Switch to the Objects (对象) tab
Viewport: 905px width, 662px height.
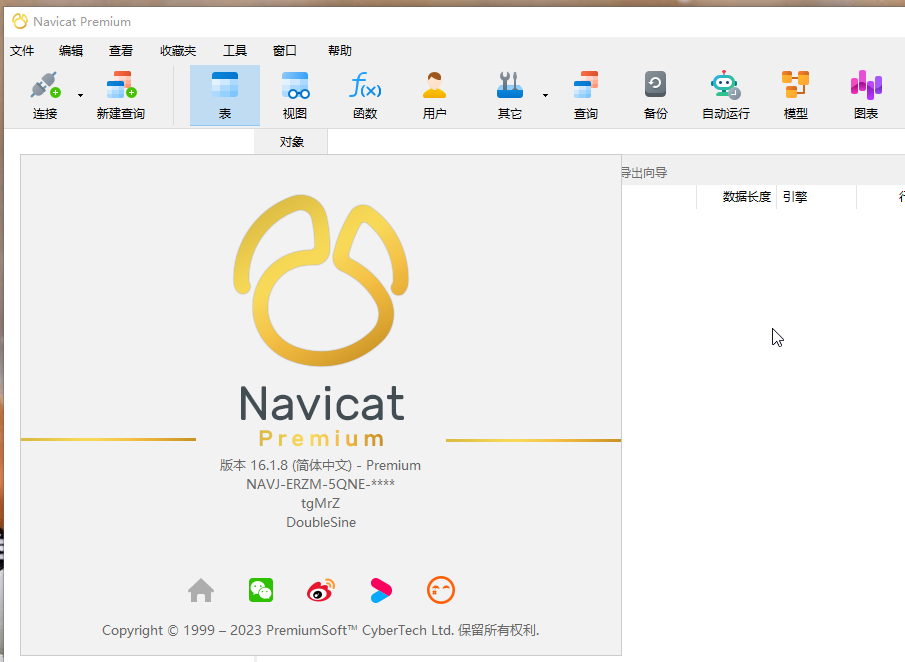[291, 142]
